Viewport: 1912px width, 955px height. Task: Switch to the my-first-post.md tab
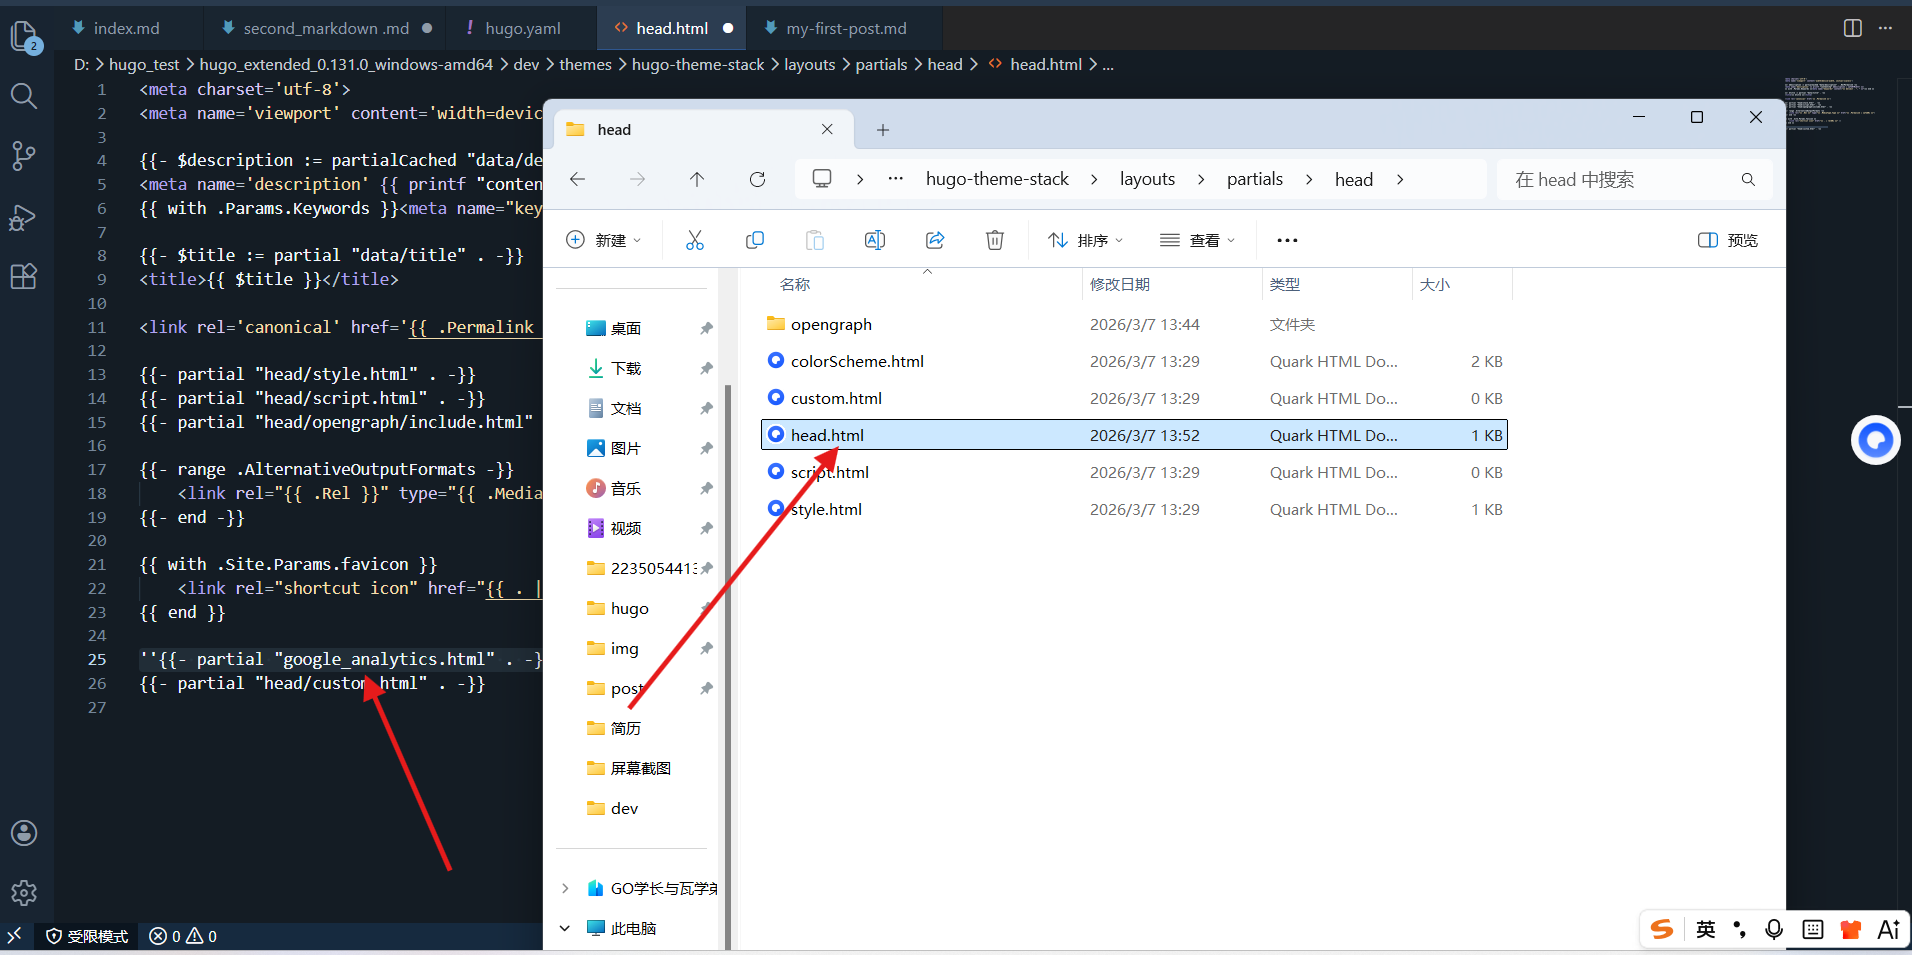click(x=846, y=28)
